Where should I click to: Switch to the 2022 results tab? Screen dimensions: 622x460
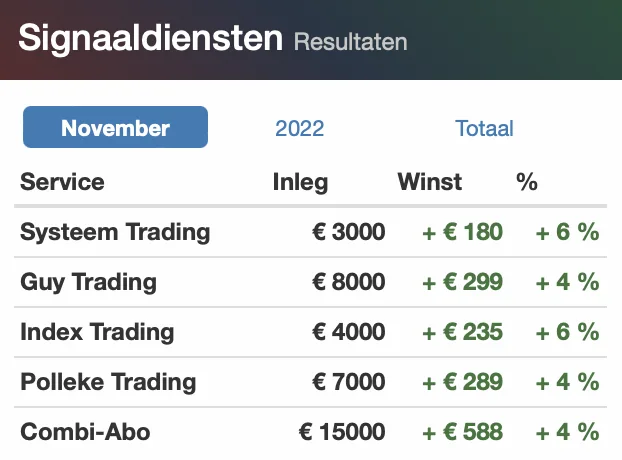coord(299,128)
